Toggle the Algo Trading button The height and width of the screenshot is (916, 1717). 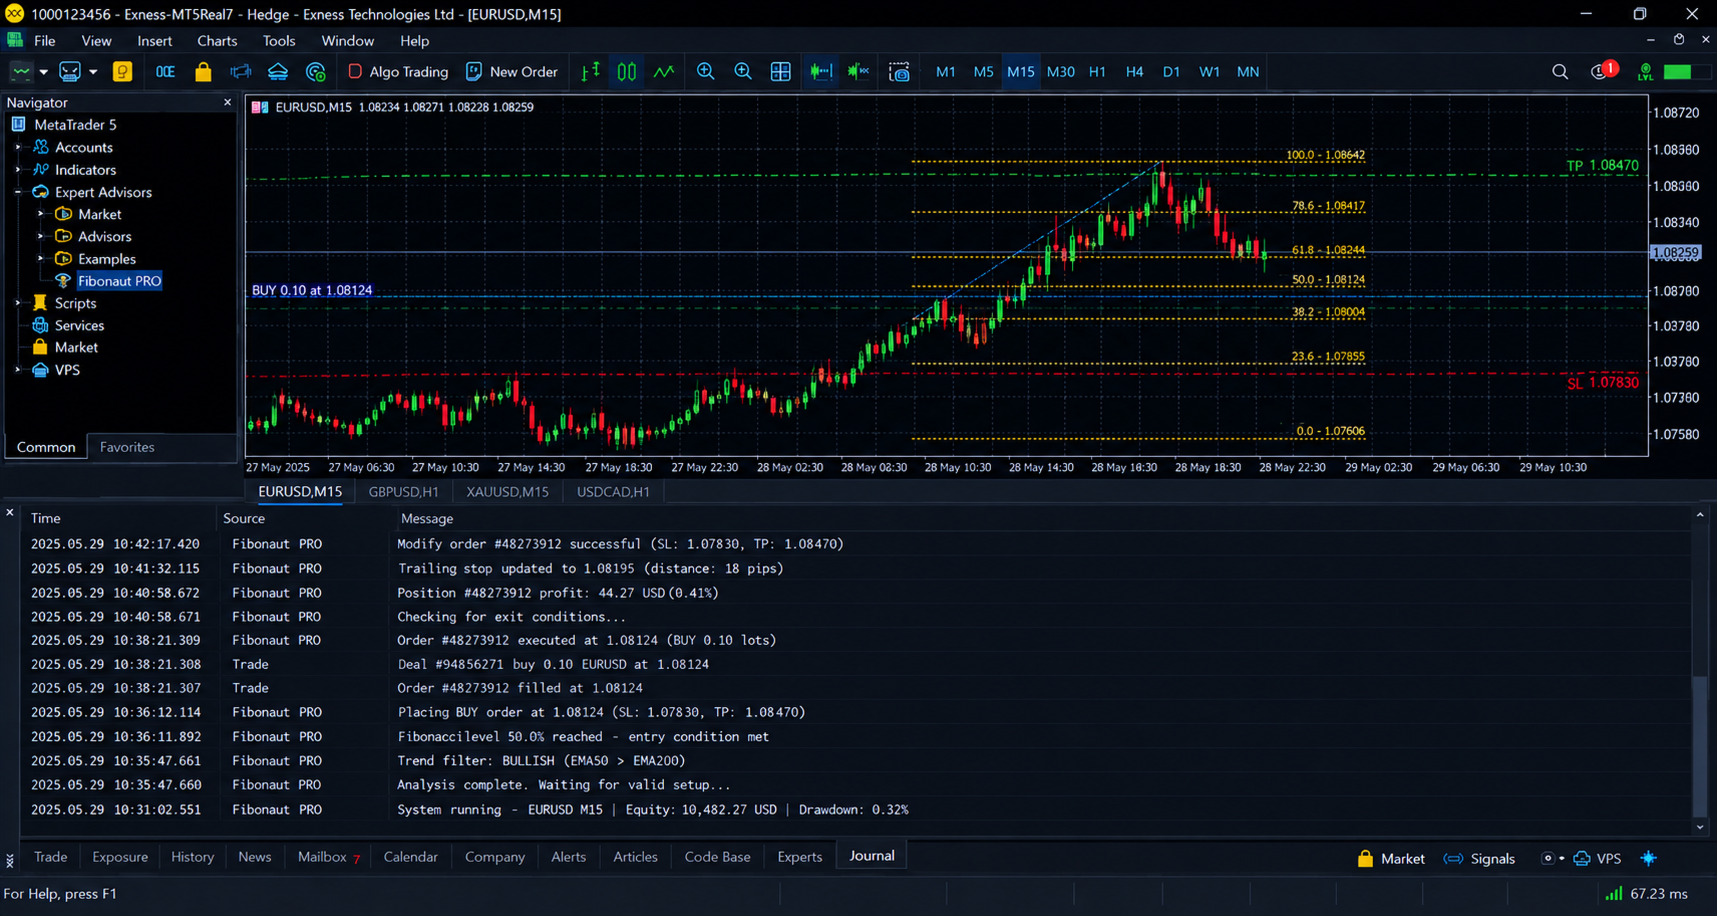[398, 72]
